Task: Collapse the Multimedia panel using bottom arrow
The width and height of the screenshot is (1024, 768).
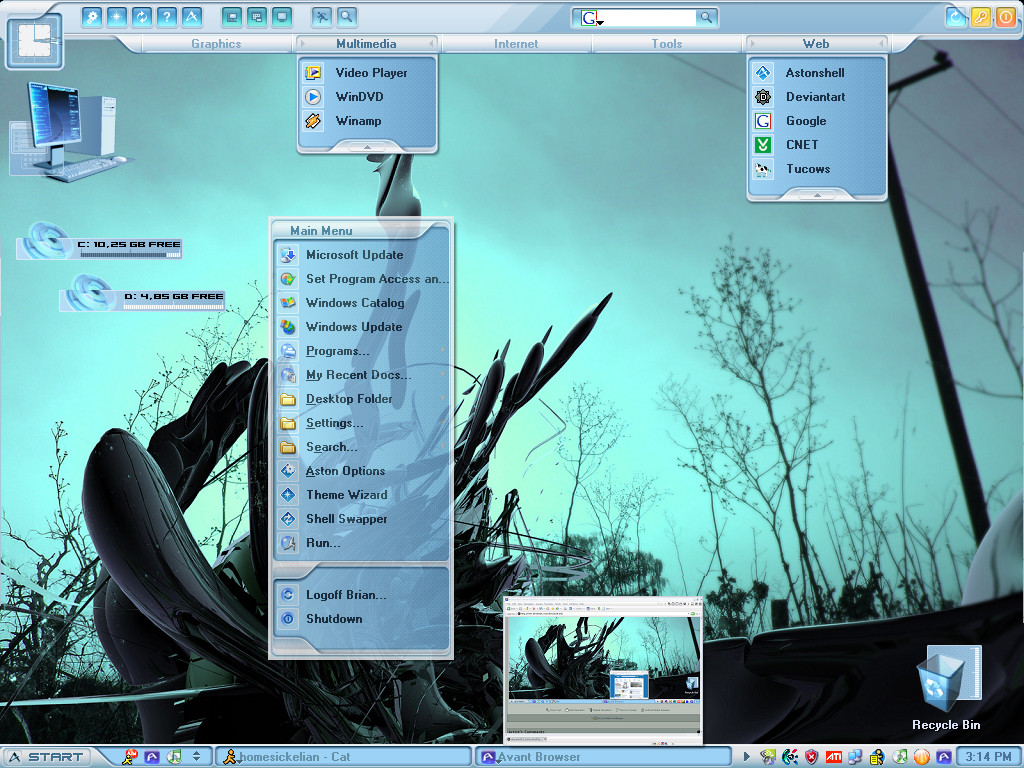Action: point(367,147)
